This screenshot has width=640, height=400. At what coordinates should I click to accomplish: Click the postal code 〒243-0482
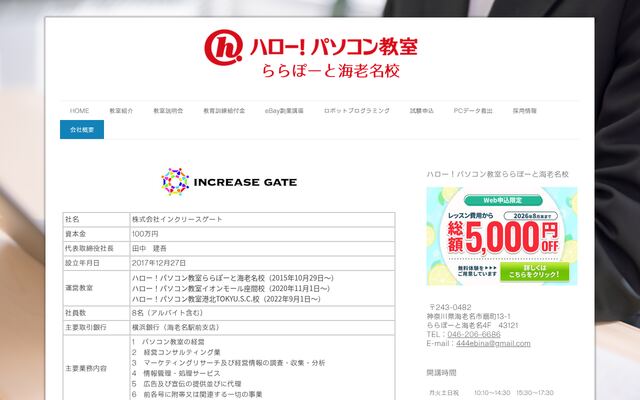[450, 307]
